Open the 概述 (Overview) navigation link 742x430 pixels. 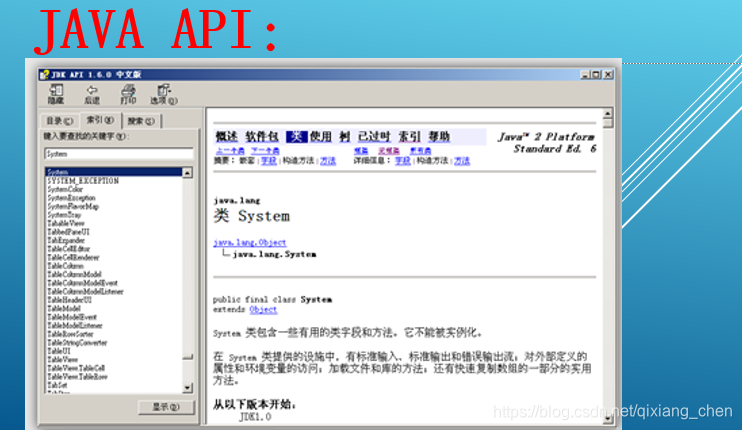227,137
